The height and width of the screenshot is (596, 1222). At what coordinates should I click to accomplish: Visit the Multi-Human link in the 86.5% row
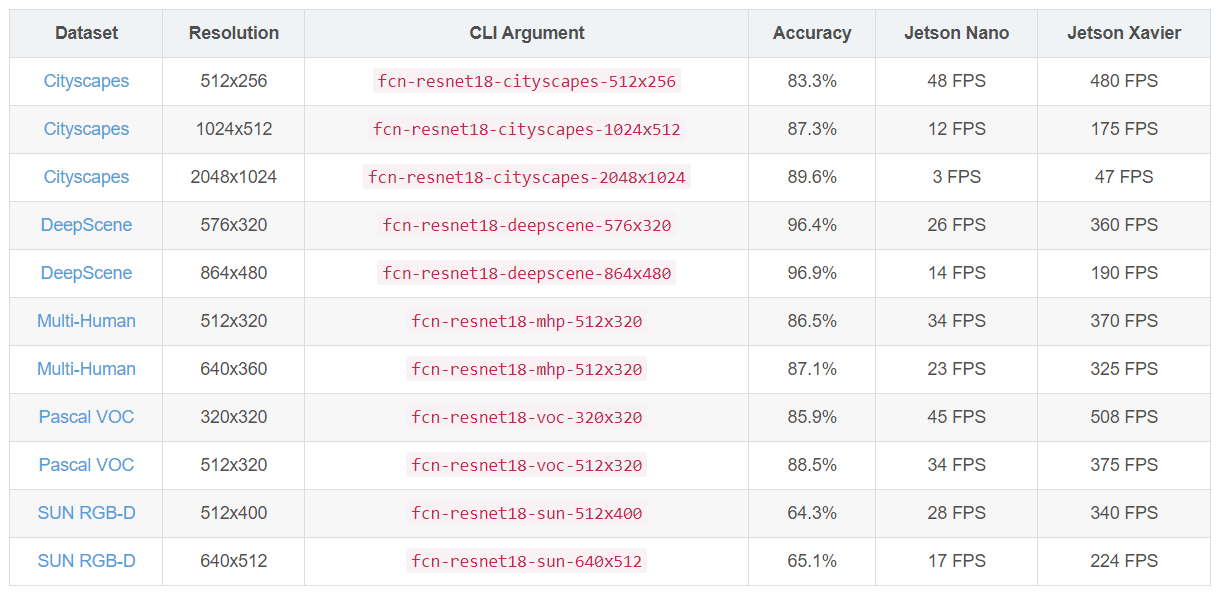[86, 321]
